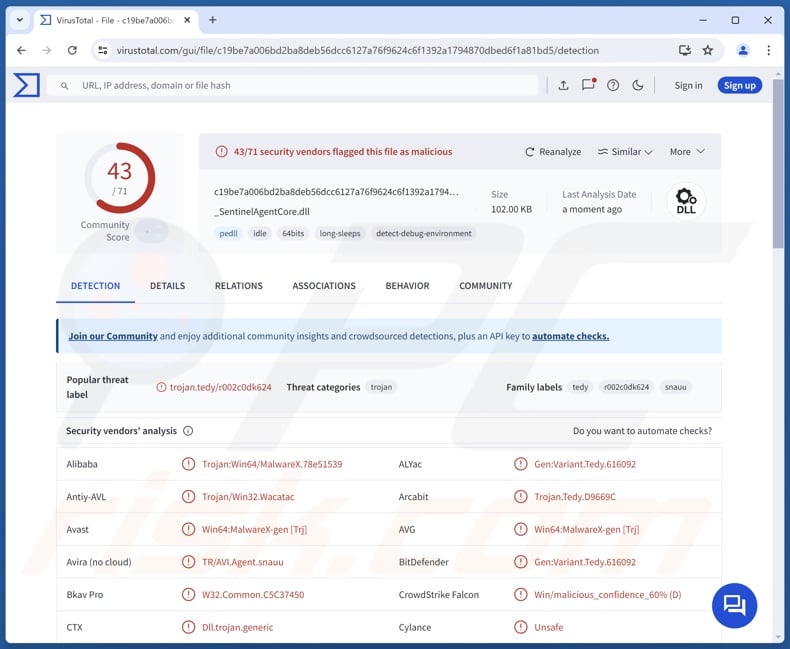The image size is (790, 649).
Task: Switch to the COMMUNITY tab
Action: click(x=485, y=286)
